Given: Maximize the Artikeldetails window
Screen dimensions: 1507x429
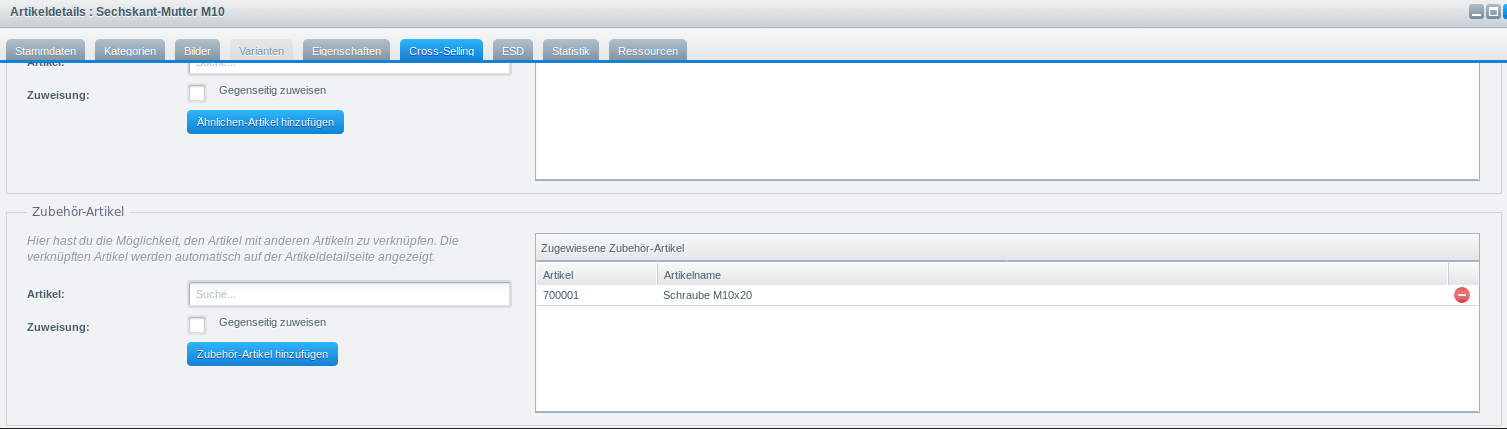Looking at the screenshot, I should (1492, 12).
